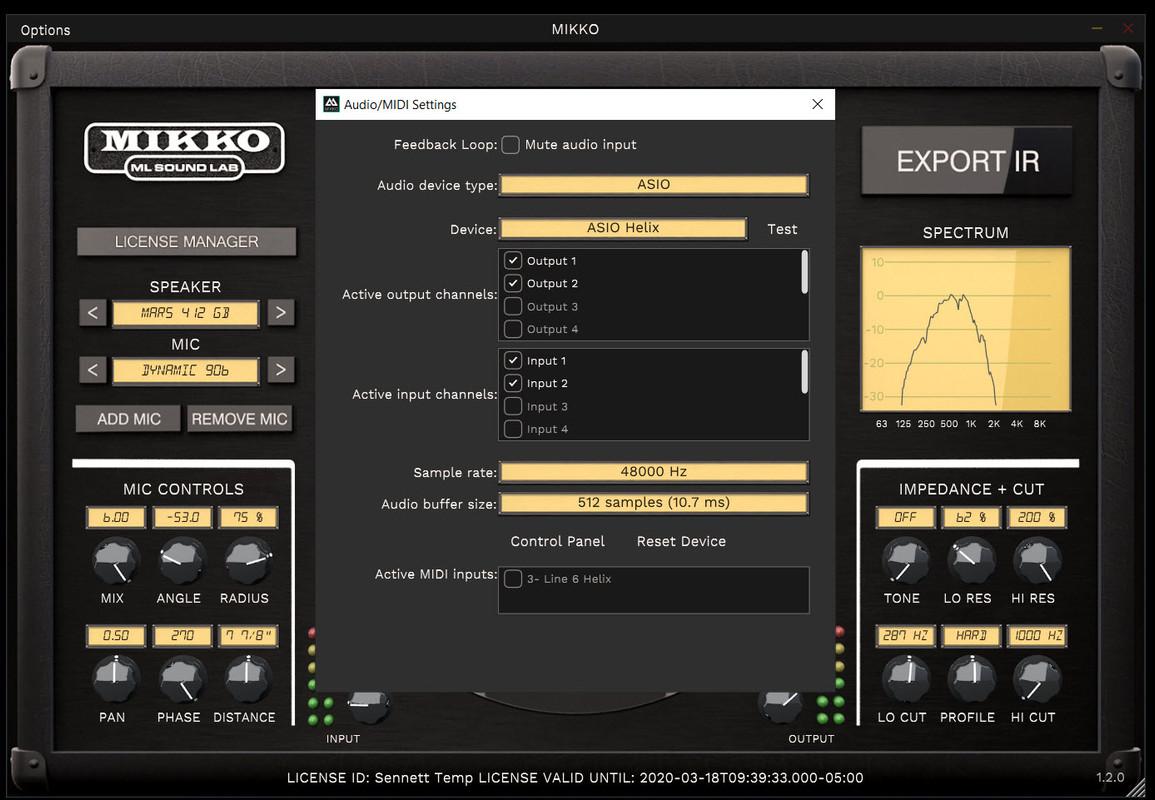Click the INPUT level knob
The image size is (1155, 800).
(368, 706)
